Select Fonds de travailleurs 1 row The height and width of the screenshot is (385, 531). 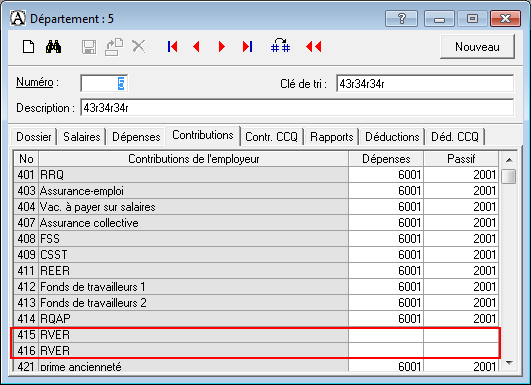click(256, 287)
